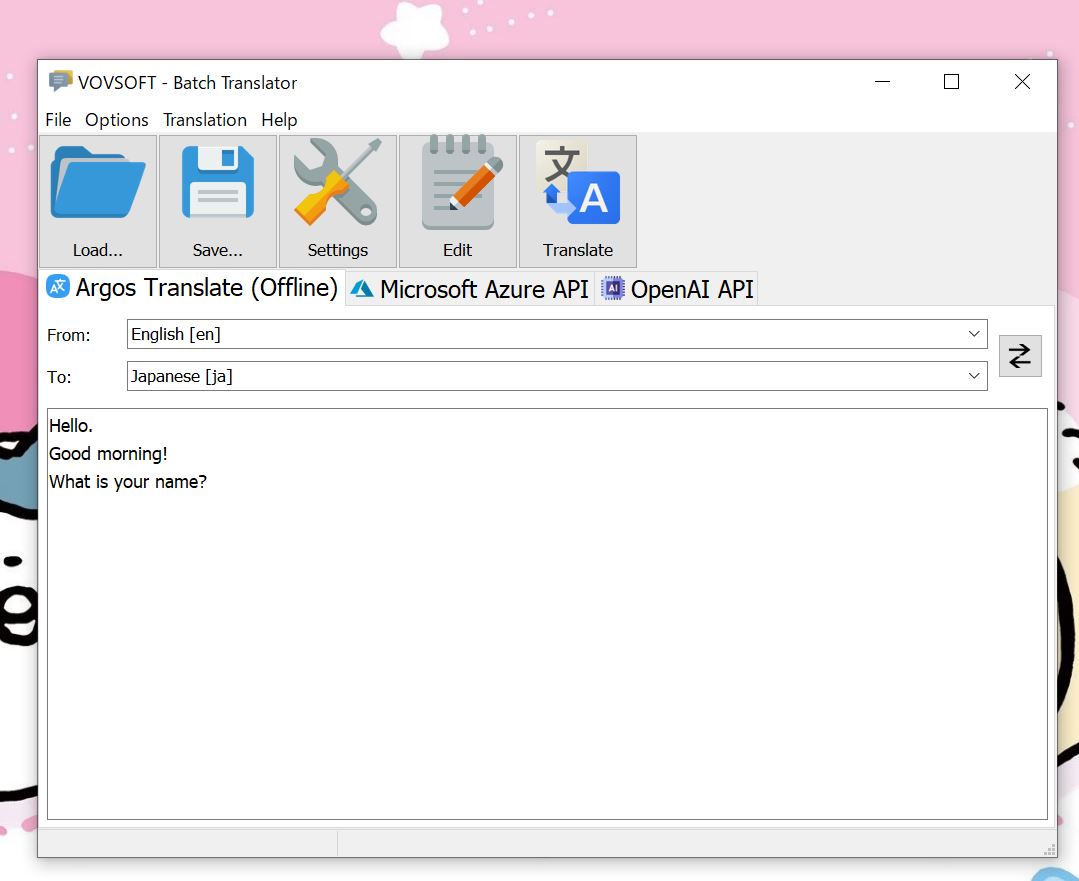
Task: Swap the From and To languages
Action: coord(1020,356)
